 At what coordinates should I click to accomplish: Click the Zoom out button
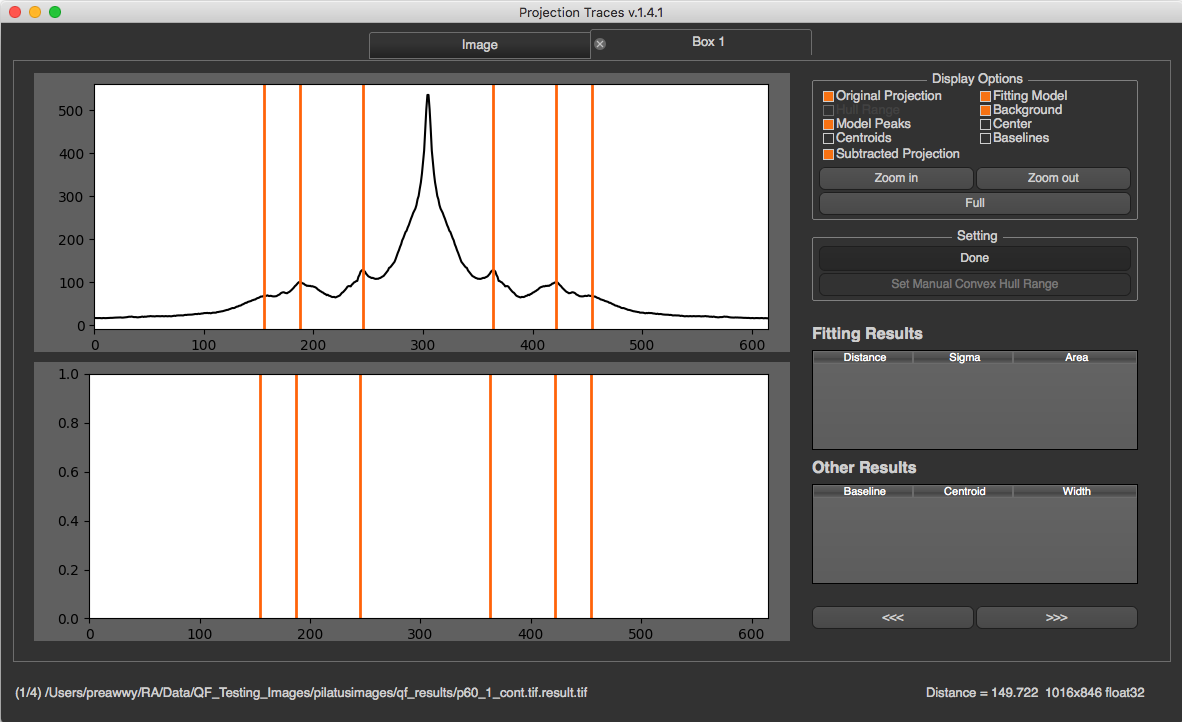point(1053,178)
